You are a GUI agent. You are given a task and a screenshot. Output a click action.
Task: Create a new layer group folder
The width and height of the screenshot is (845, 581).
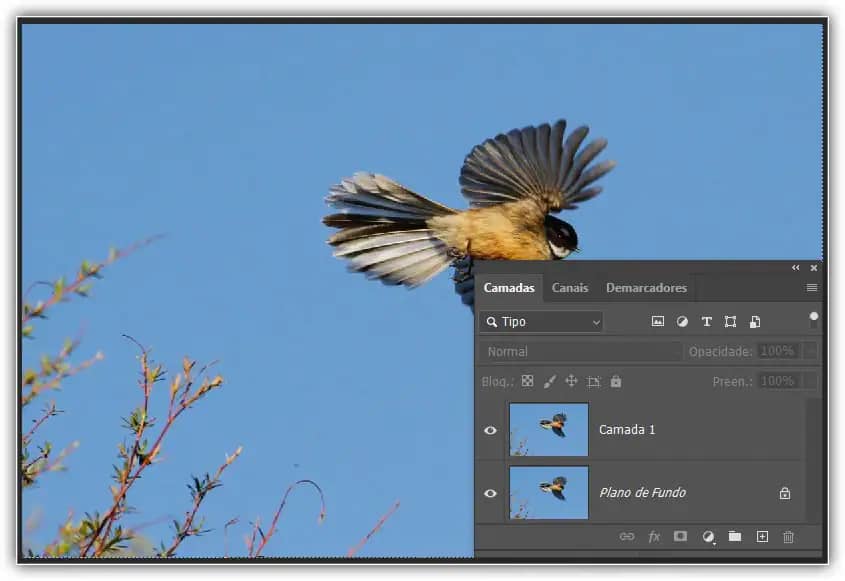coord(735,537)
